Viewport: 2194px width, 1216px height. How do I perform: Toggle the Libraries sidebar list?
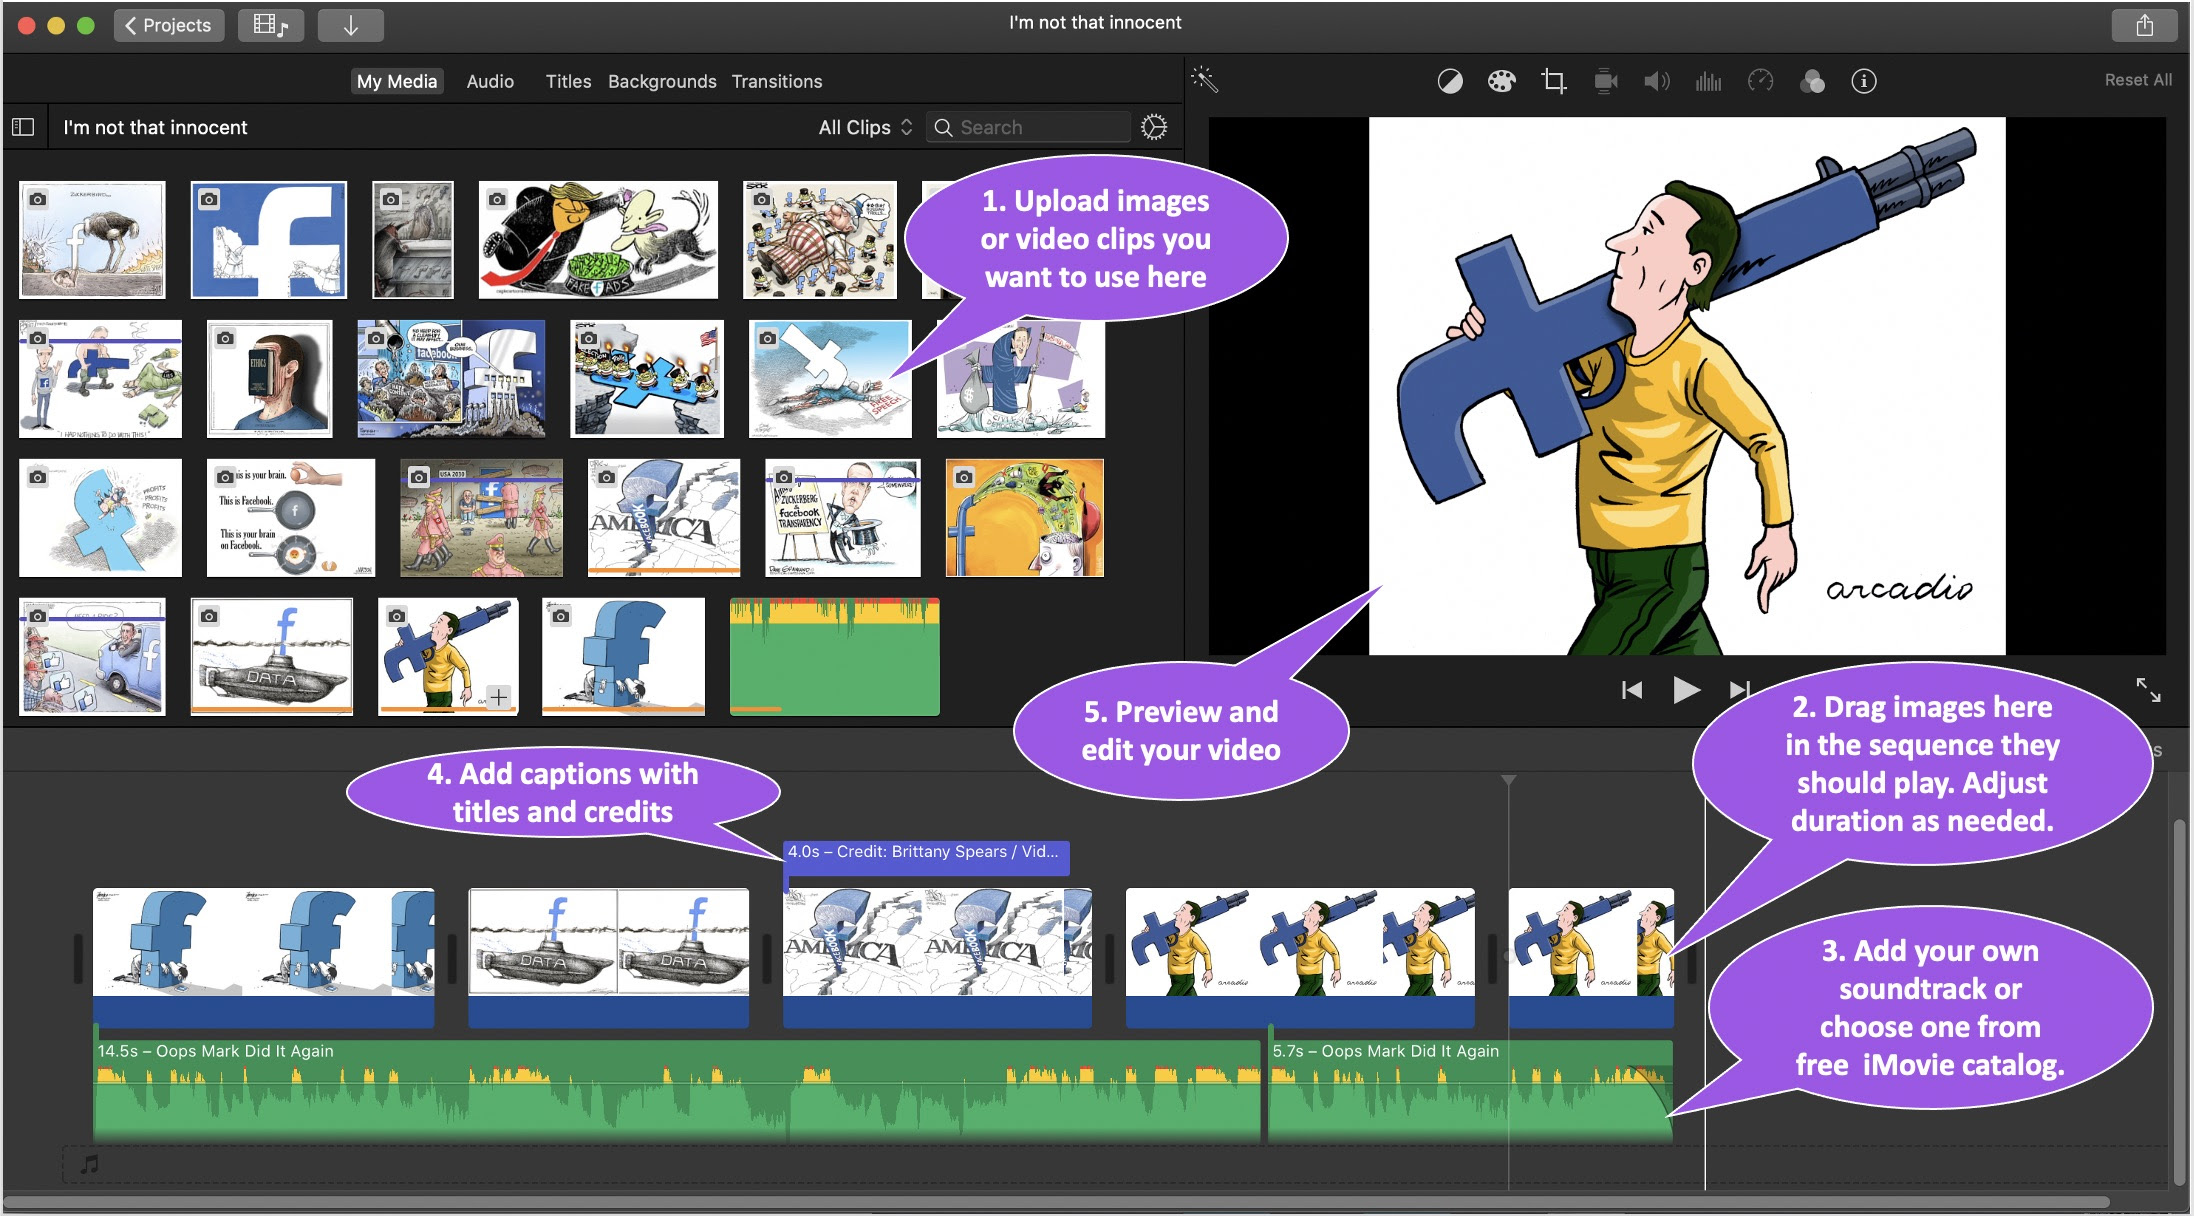(x=23, y=127)
